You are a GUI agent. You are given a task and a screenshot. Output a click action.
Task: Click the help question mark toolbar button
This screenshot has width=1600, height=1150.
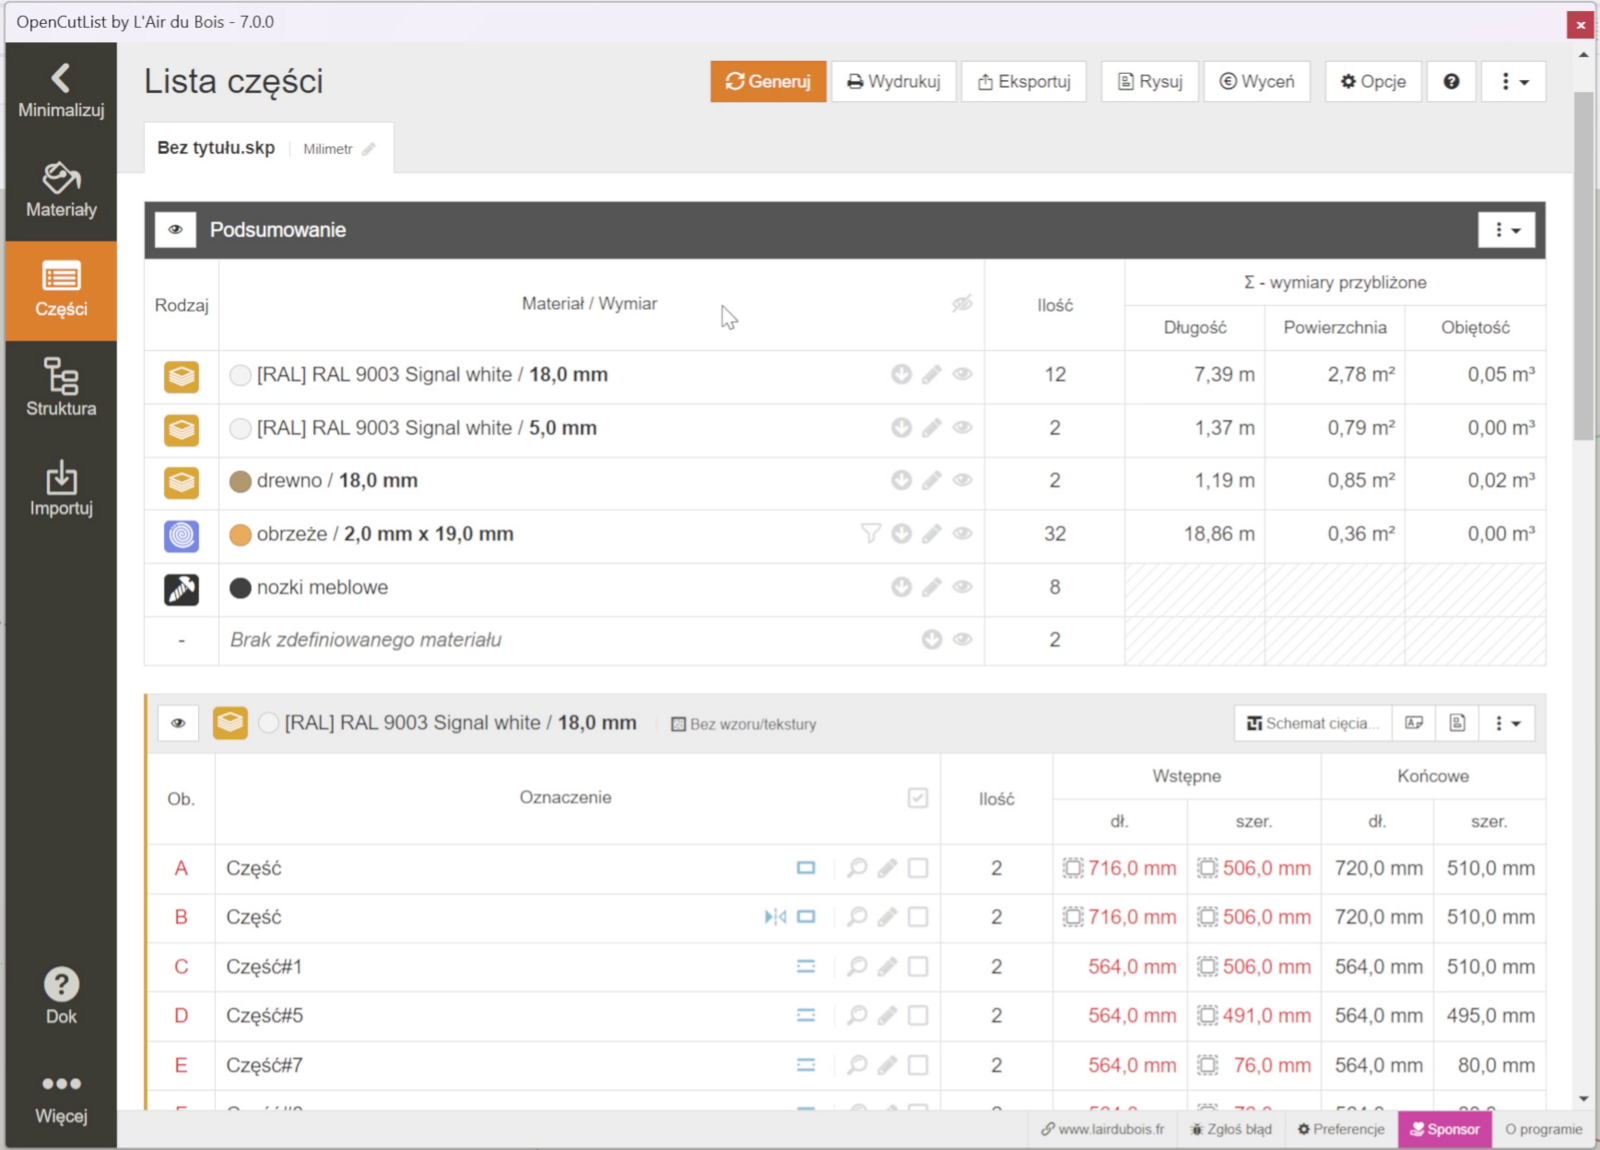[1451, 82]
